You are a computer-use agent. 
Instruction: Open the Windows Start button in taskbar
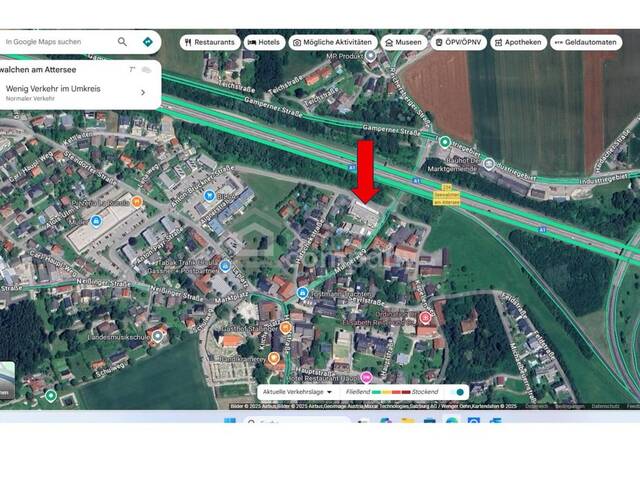229,422
